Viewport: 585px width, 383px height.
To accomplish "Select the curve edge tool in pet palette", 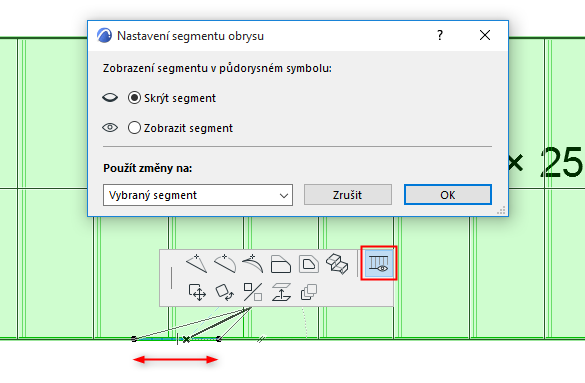I will 225,264.
